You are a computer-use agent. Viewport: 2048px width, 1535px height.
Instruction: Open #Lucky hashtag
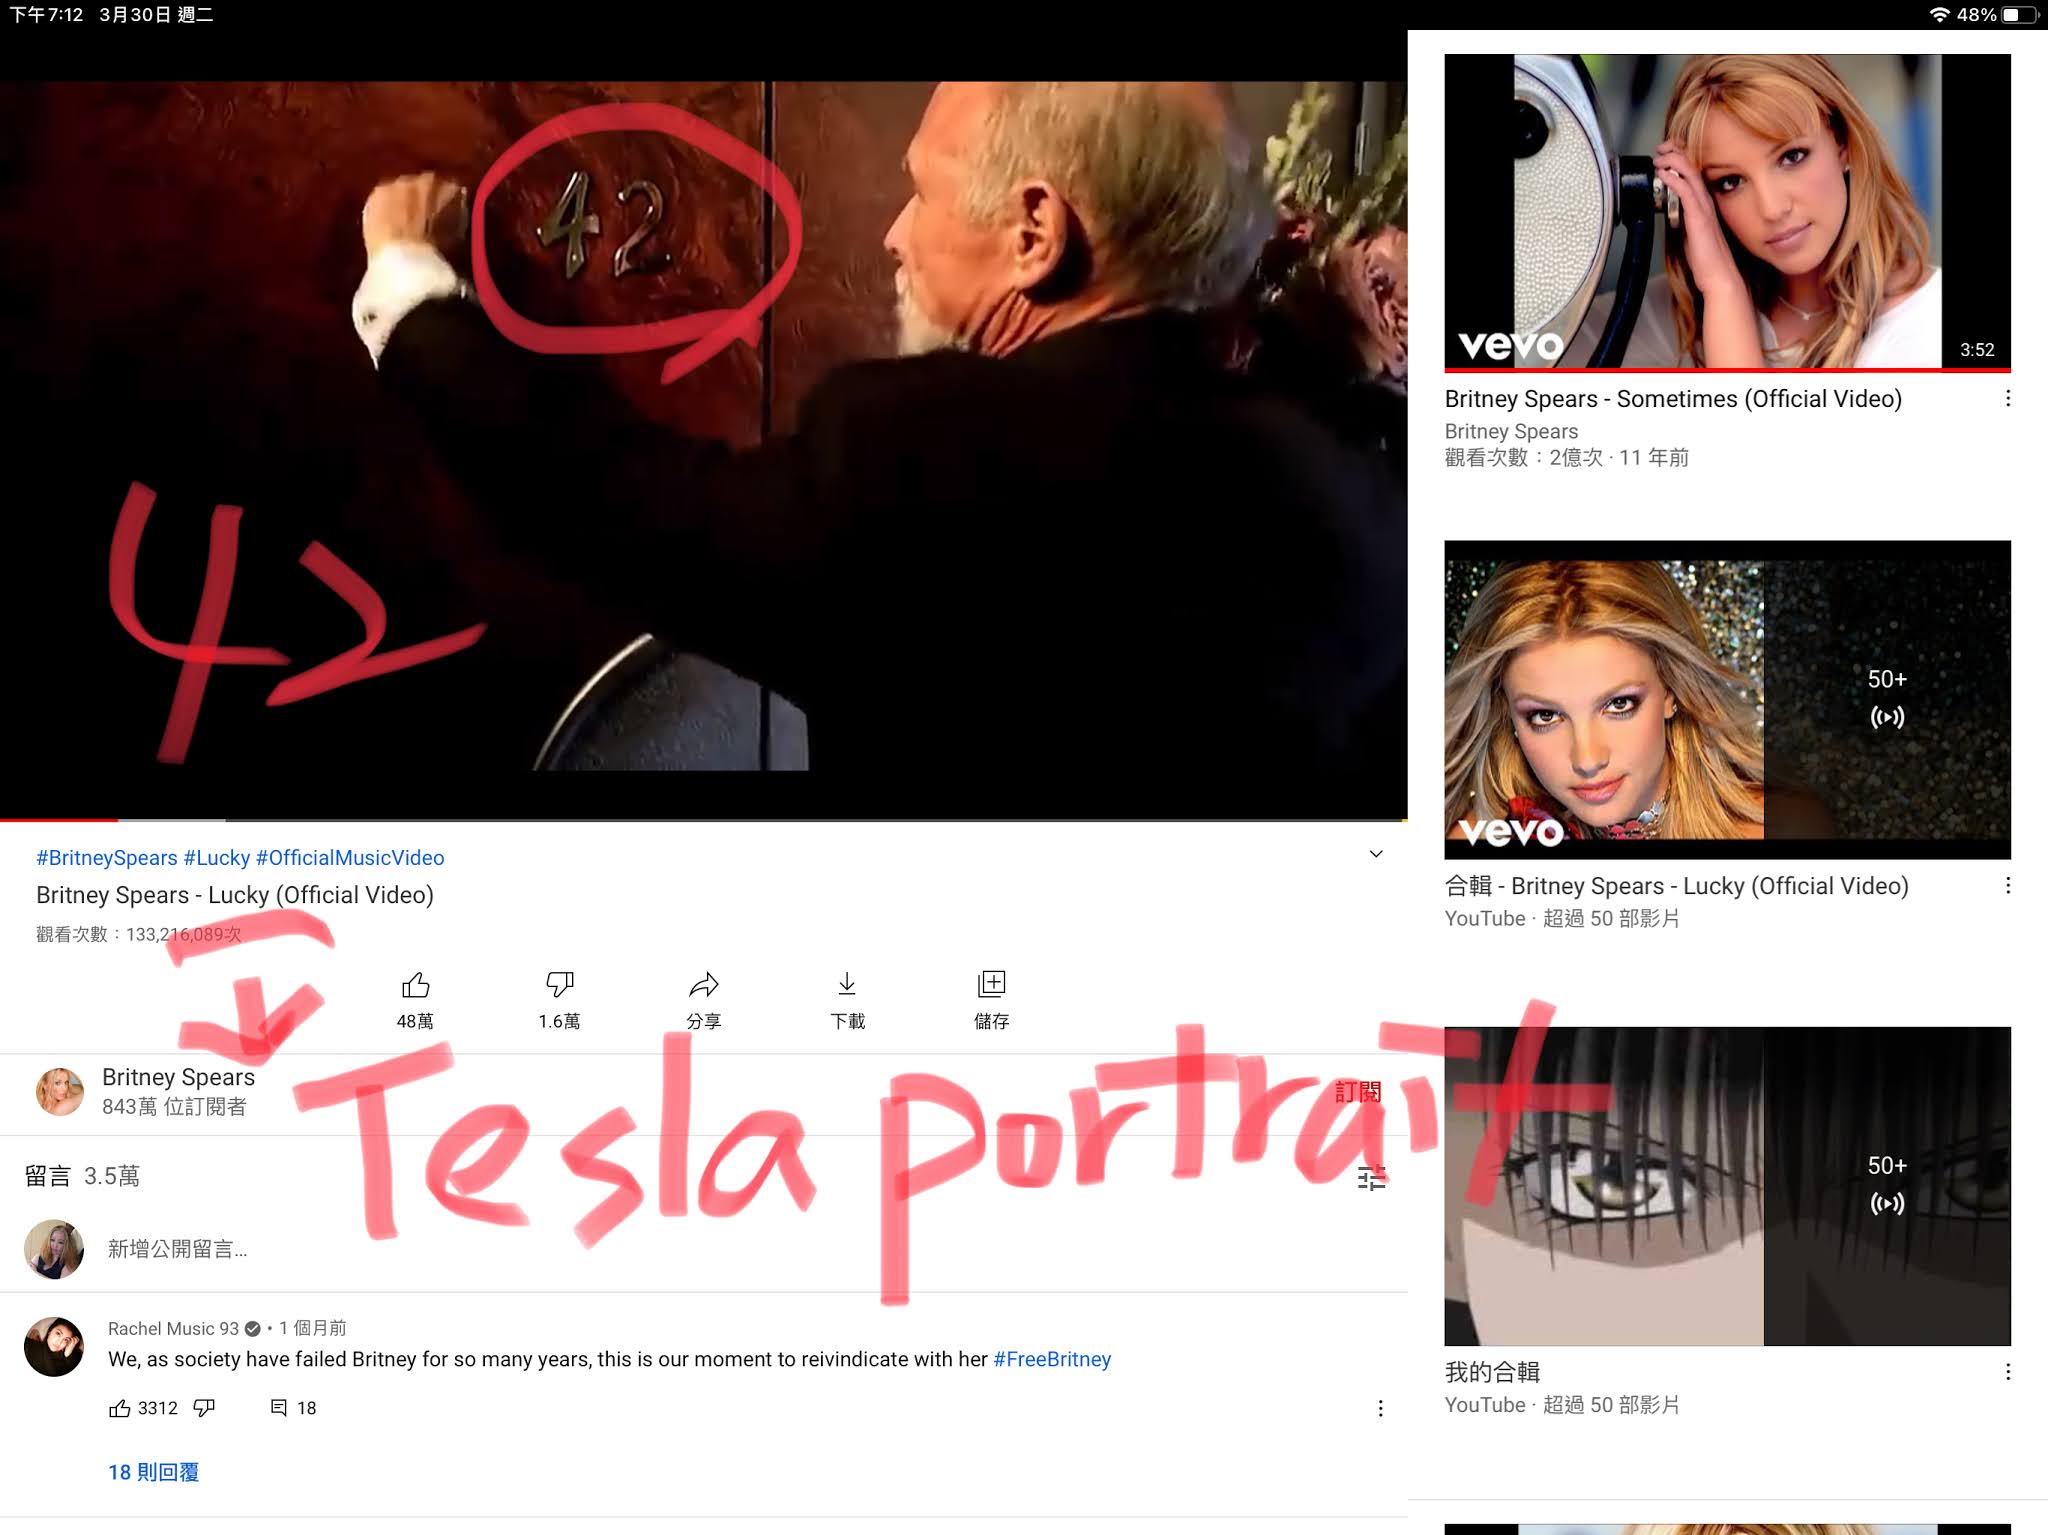coord(217,858)
